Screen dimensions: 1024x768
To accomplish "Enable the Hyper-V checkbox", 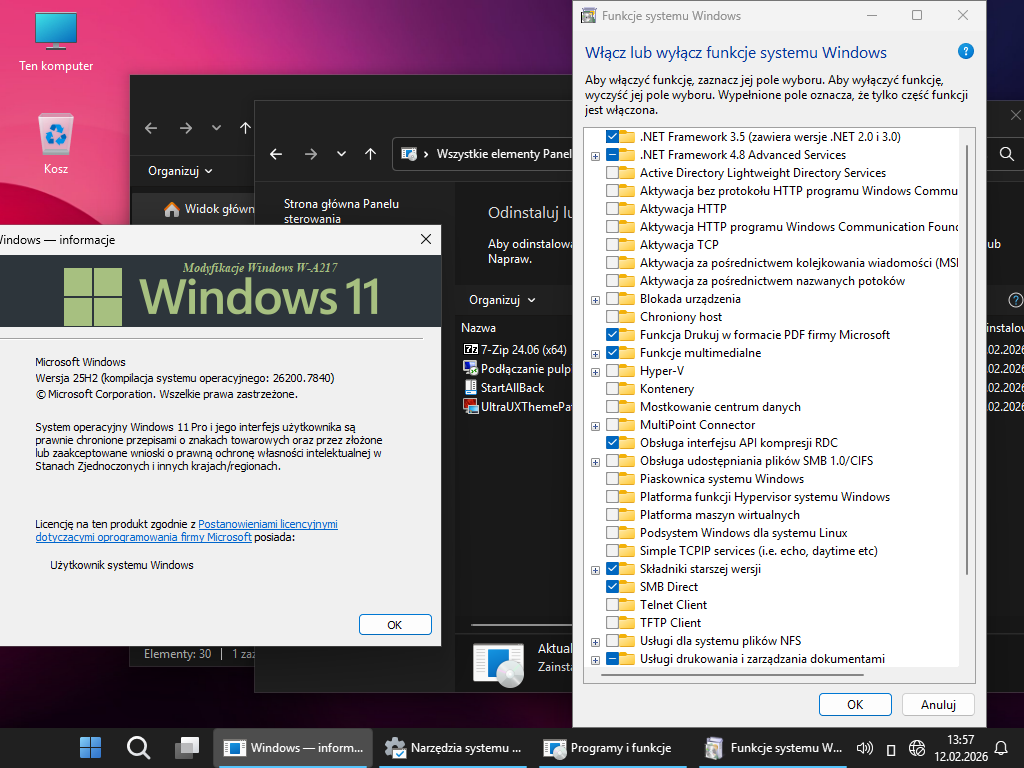I will coord(613,371).
